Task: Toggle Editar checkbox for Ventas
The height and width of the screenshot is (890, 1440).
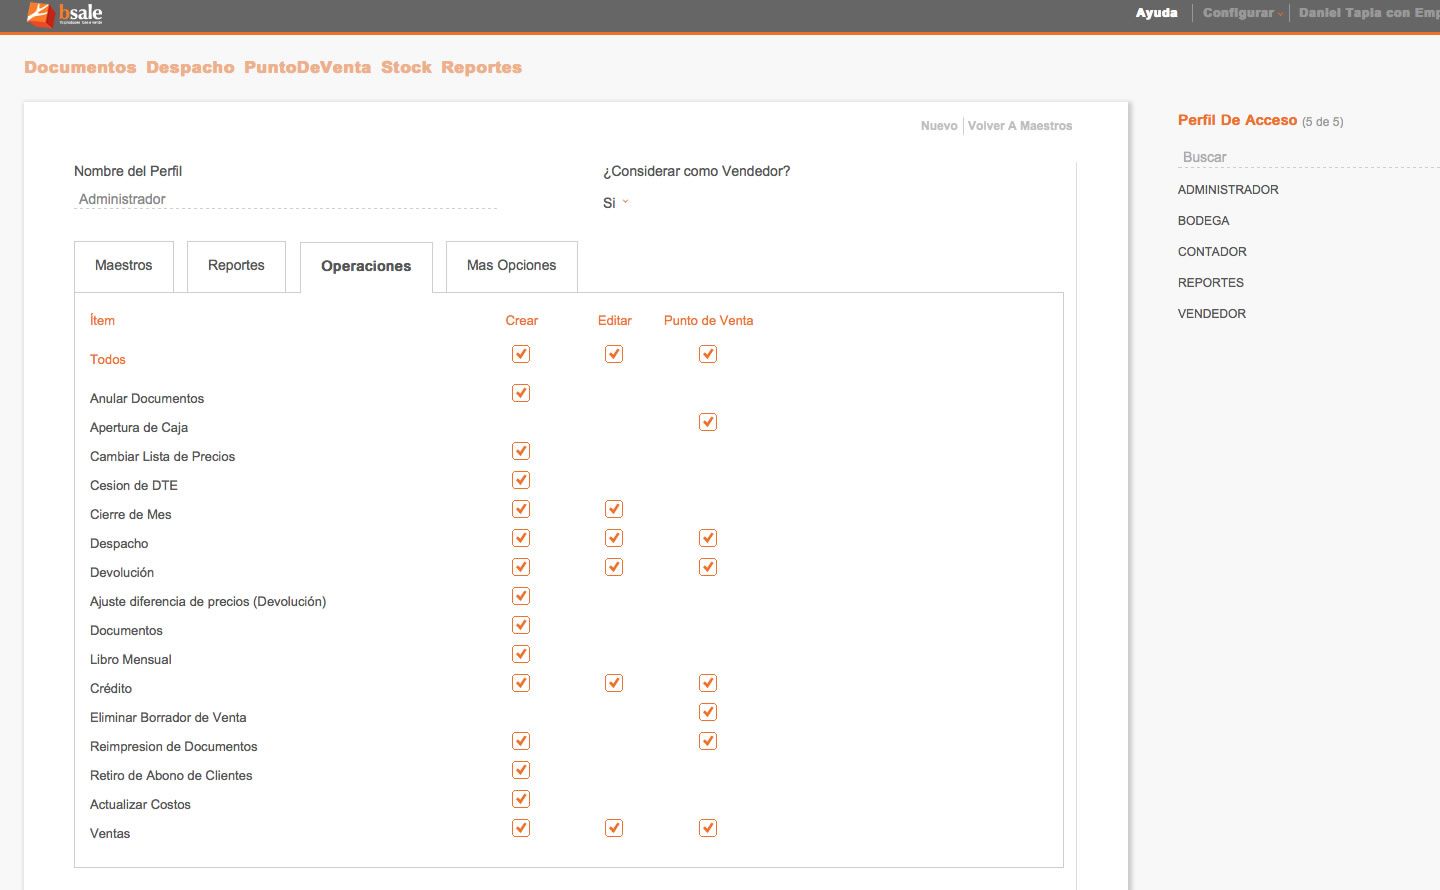Action: point(614,828)
